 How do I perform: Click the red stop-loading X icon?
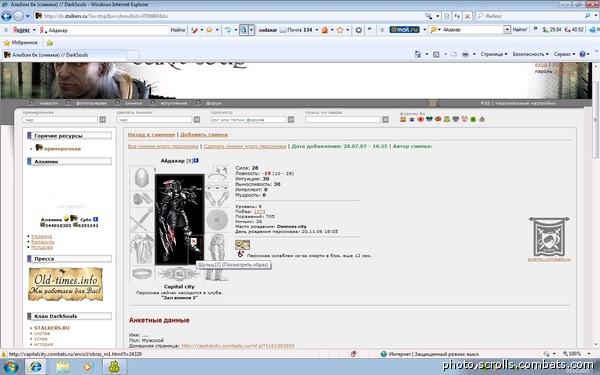[467, 16]
